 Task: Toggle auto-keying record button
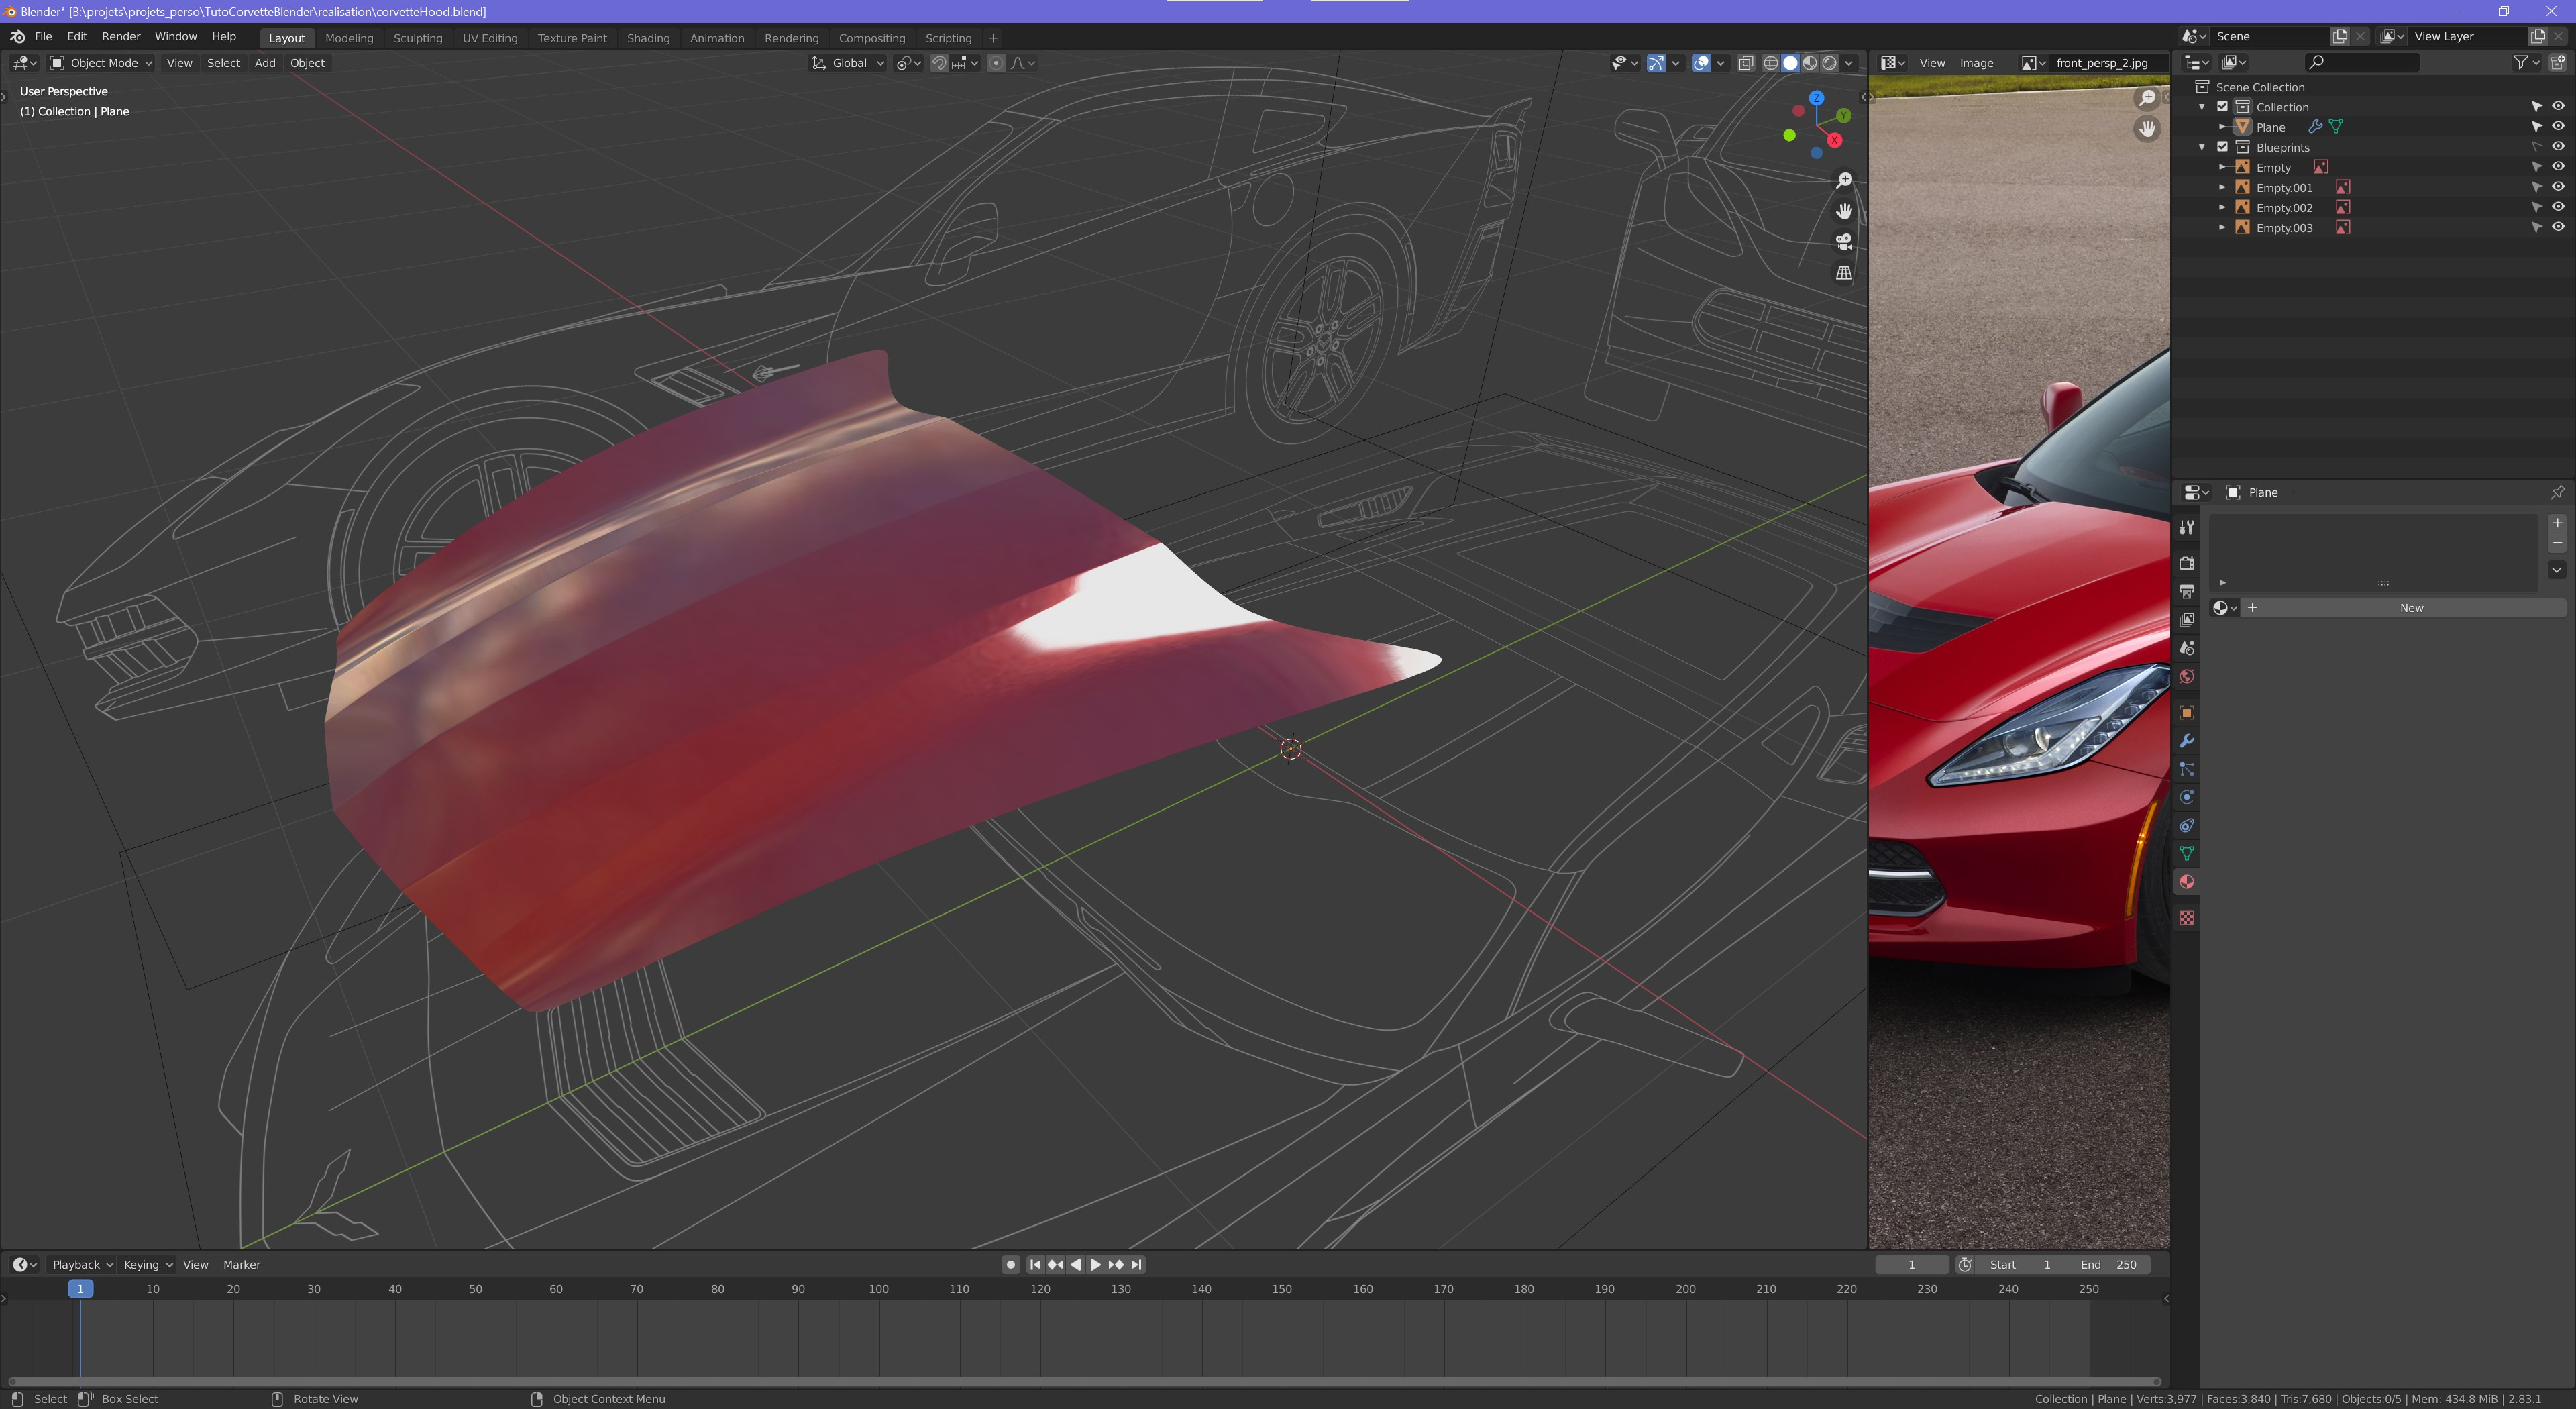coord(1011,1265)
